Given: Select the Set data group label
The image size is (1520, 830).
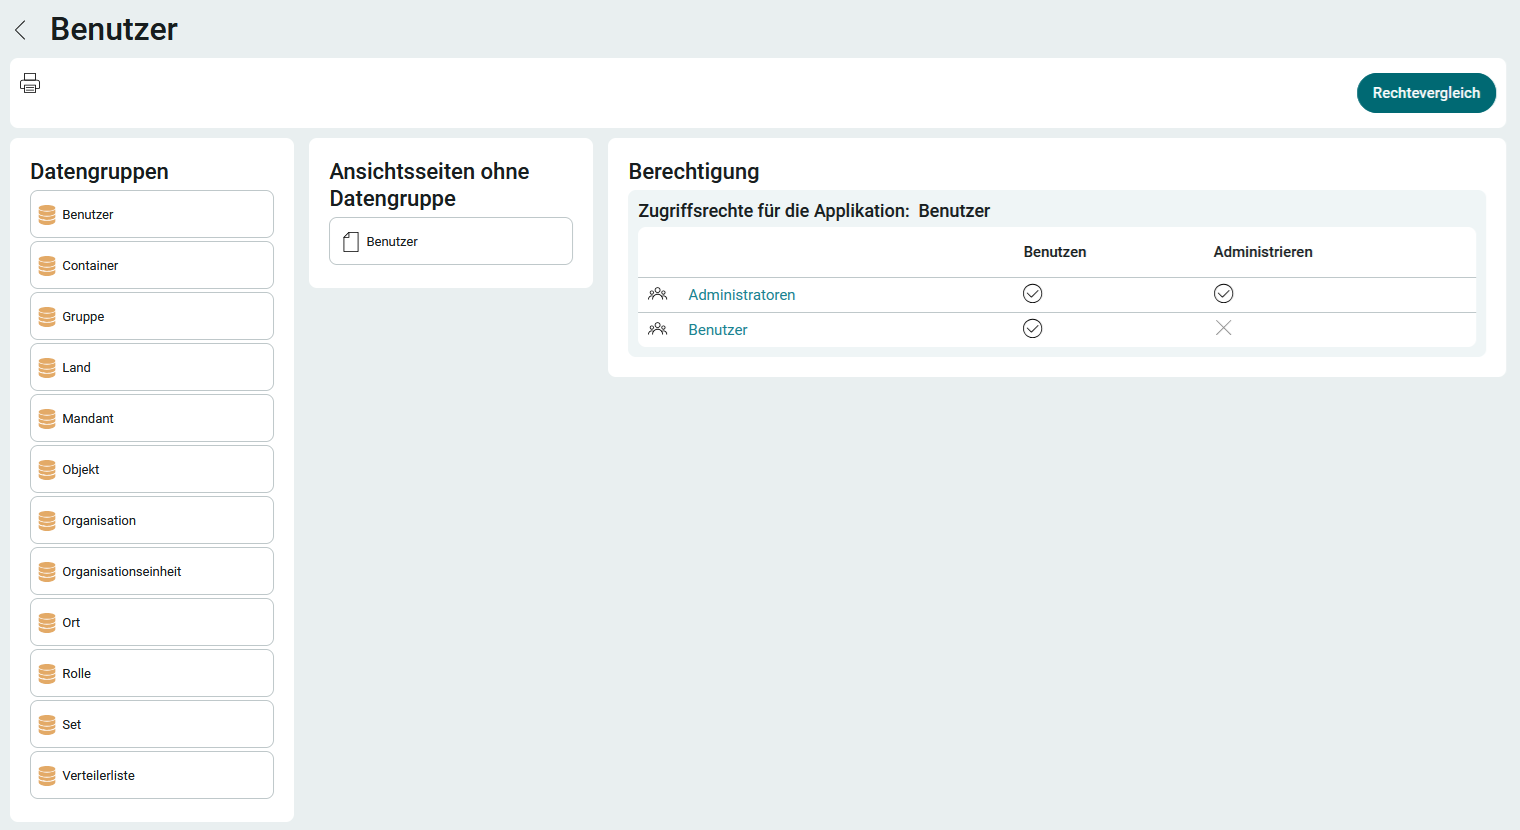Looking at the screenshot, I should [72, 725].
